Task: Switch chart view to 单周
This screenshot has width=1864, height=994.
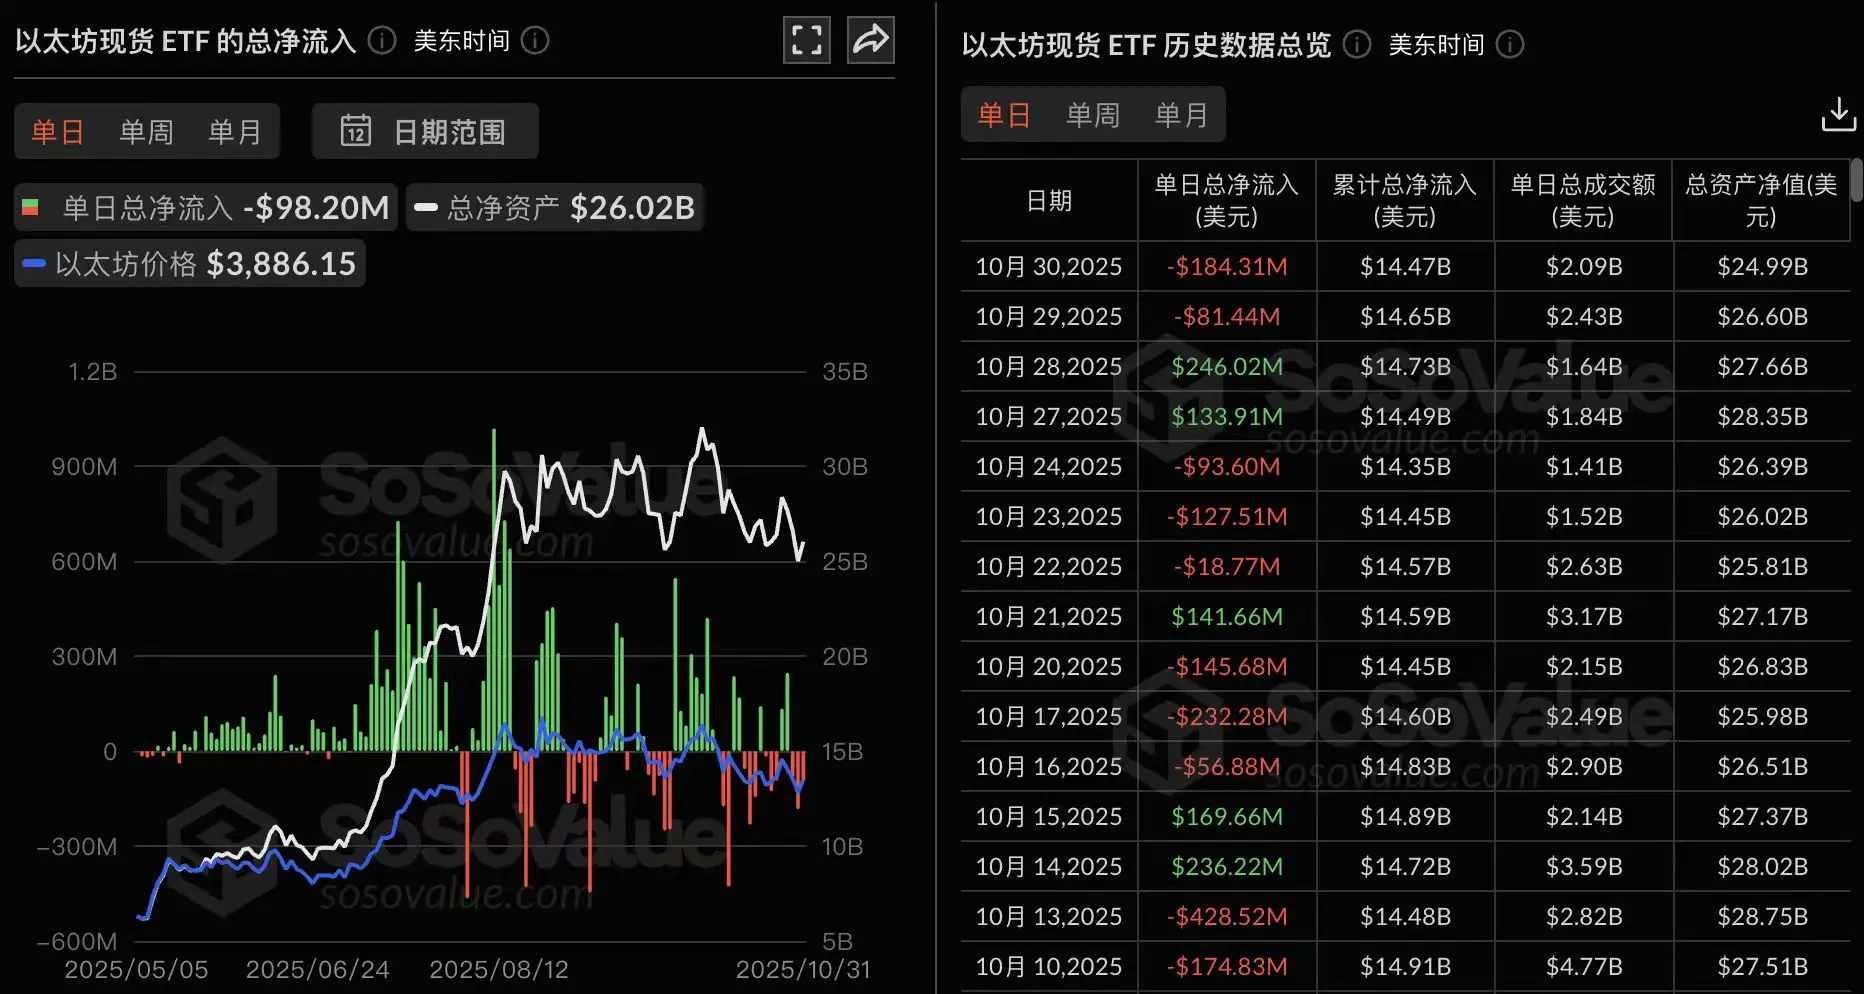Action: click(146, 131)
